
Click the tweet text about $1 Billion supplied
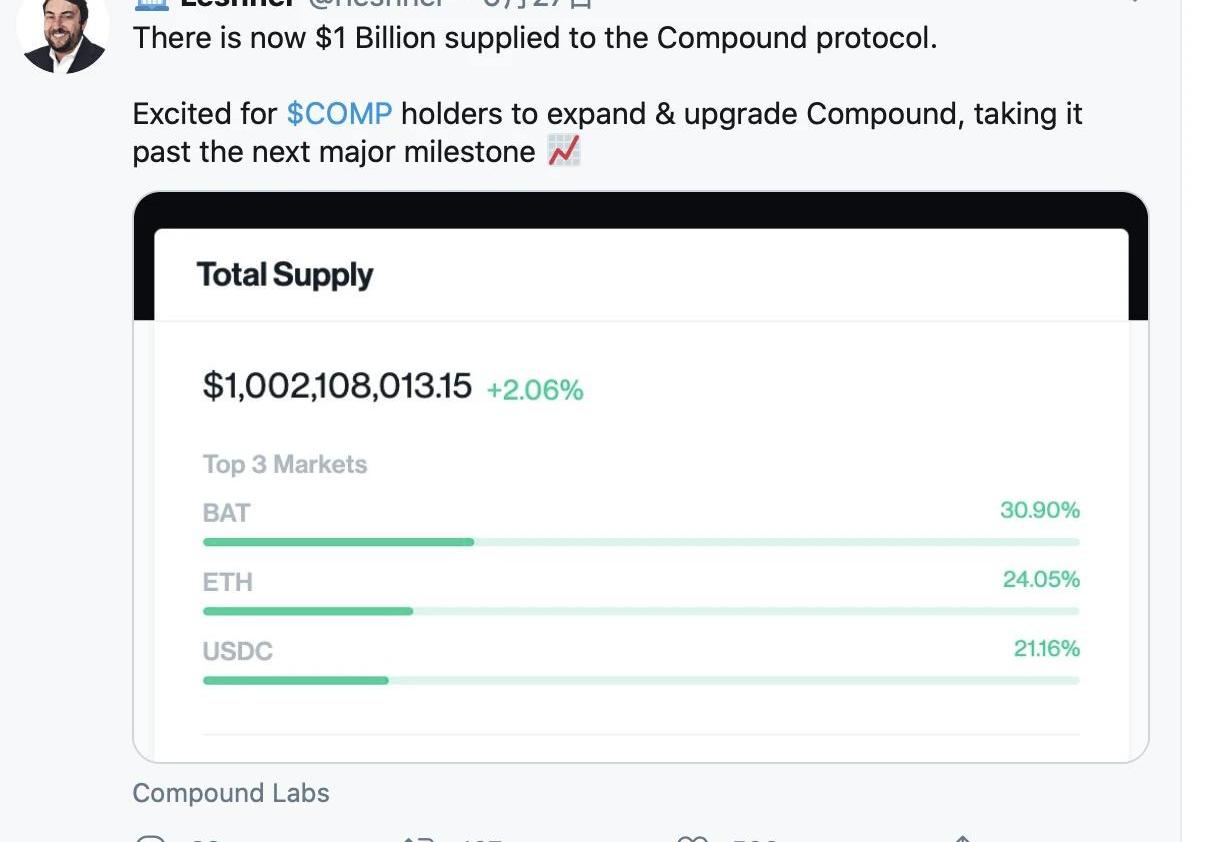[x=535, y=38]
